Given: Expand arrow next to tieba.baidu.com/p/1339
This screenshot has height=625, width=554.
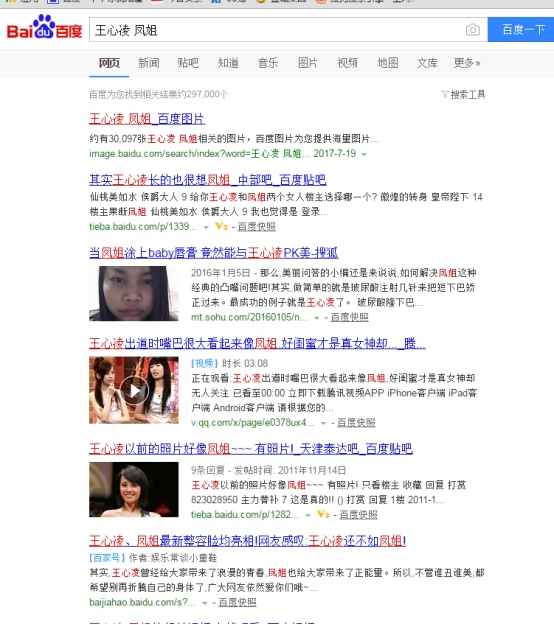Looking at the screenshot, I should tap(206, 227).
